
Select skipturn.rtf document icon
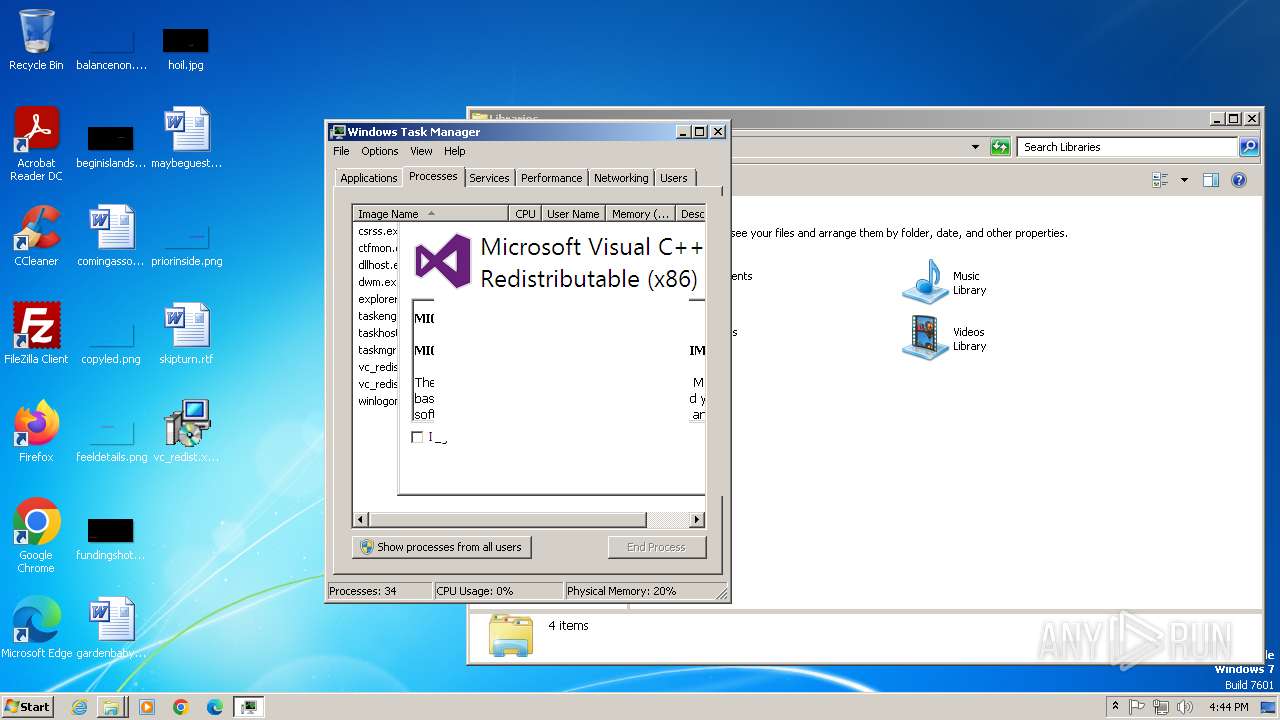point(186,334)
